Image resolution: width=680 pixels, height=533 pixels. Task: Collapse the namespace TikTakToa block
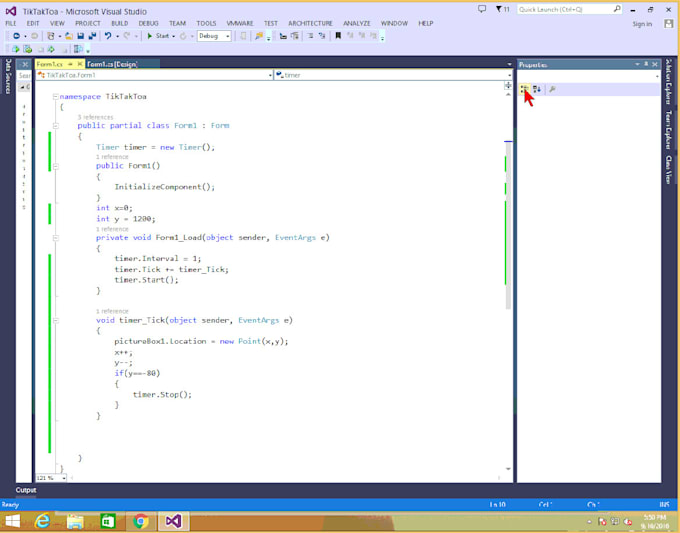point(56,97)
